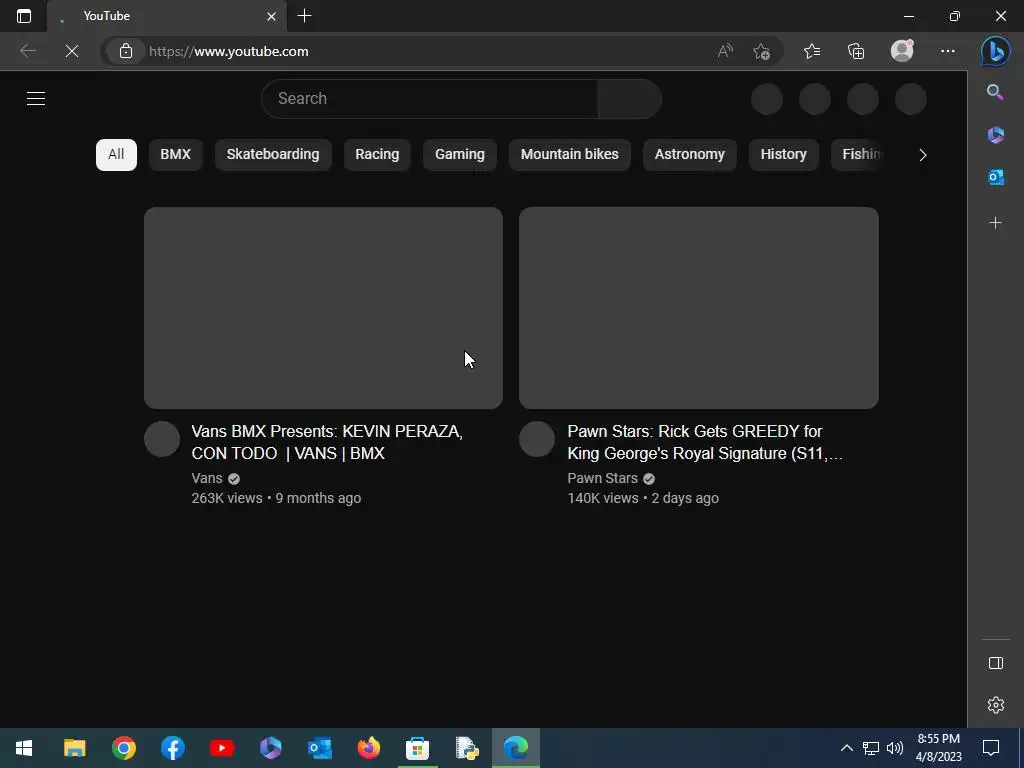The image size is (1024, 768).
Task: Open Bing chat sidebar button
Action: tap(995, 51)
